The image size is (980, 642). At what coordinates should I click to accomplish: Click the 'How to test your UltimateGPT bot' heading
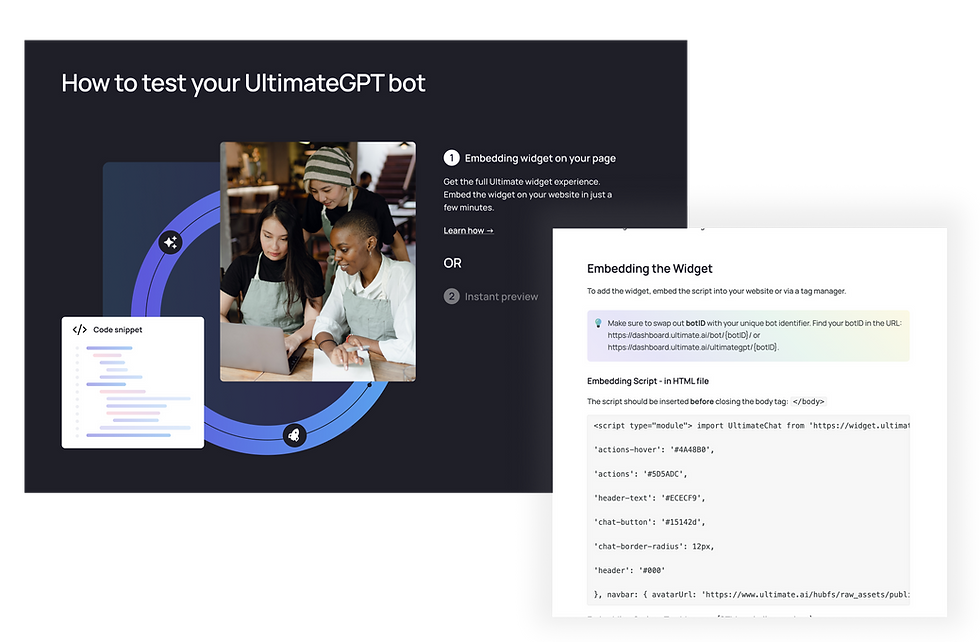243,83
